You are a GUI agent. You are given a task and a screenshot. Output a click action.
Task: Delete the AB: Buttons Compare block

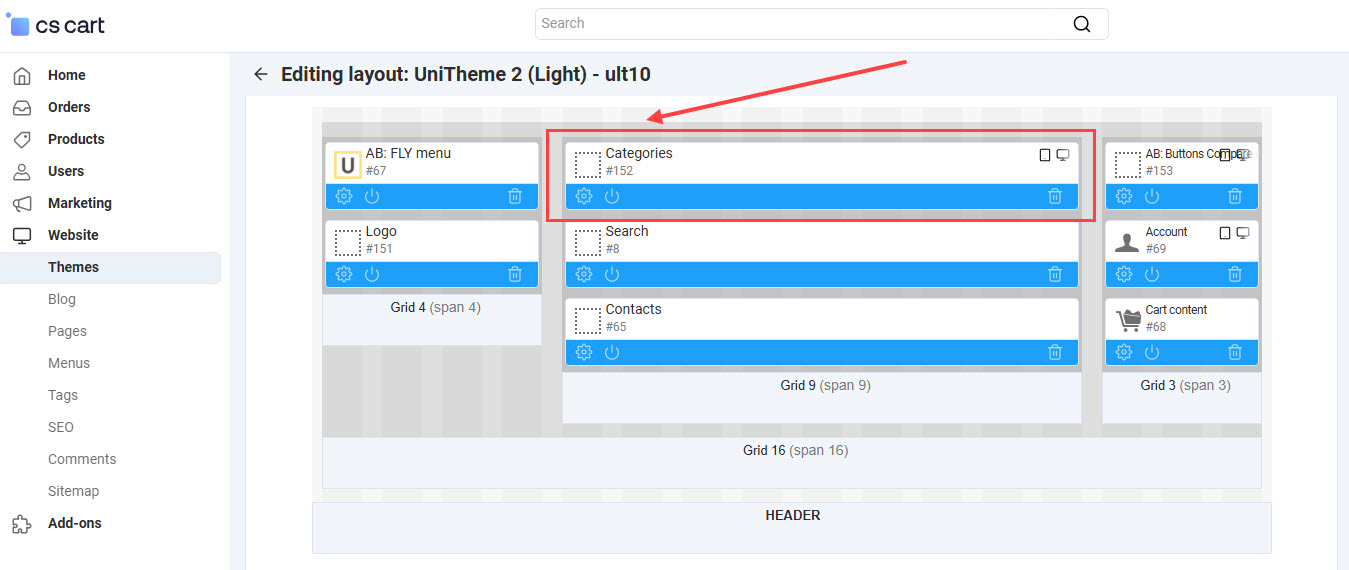(x=1235, y=196)
